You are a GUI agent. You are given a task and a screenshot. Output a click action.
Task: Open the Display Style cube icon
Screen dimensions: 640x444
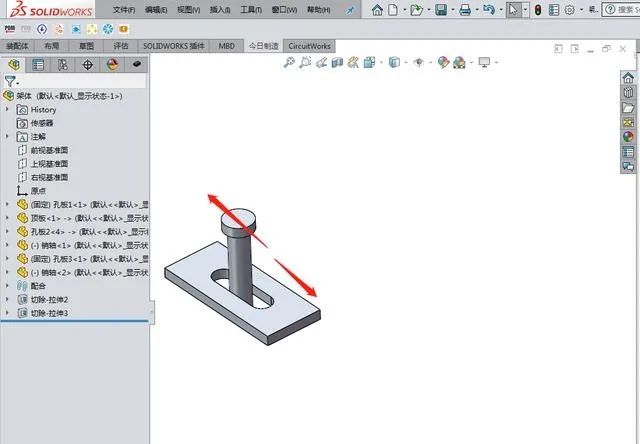click(394, 62)
